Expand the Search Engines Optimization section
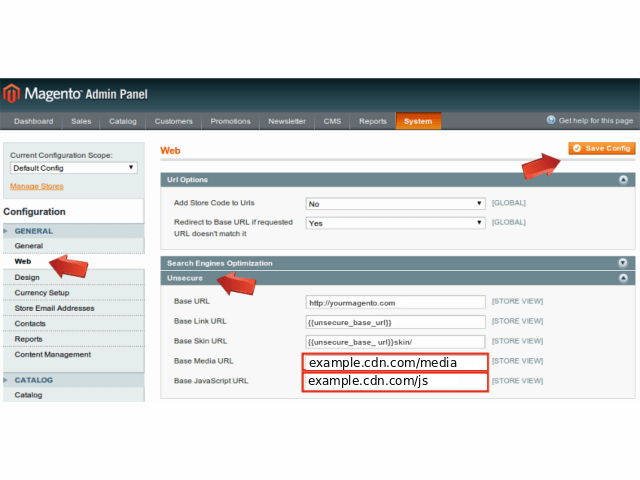Image resolution: width=640 pixels, height=480 pixels. click(623, 263)
